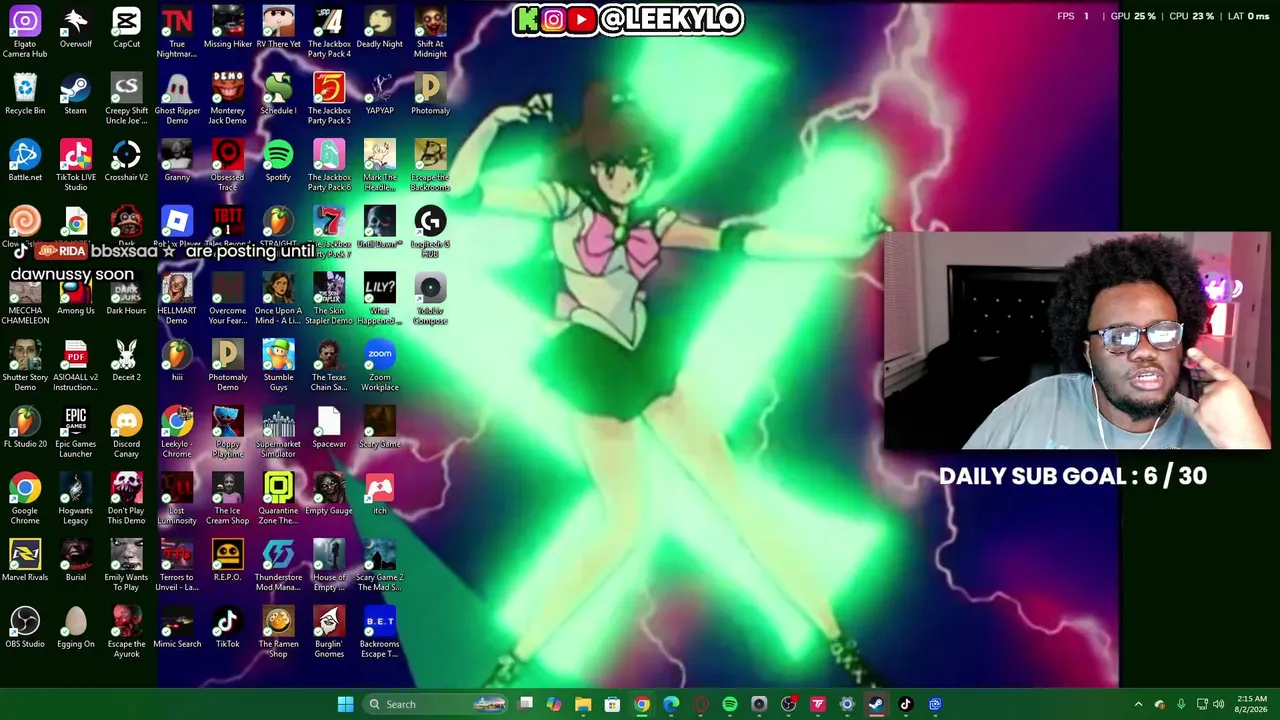Select the Hogwarts Legacy icon
This screenshot has width=1280, height=720.
tap(76, 499)
